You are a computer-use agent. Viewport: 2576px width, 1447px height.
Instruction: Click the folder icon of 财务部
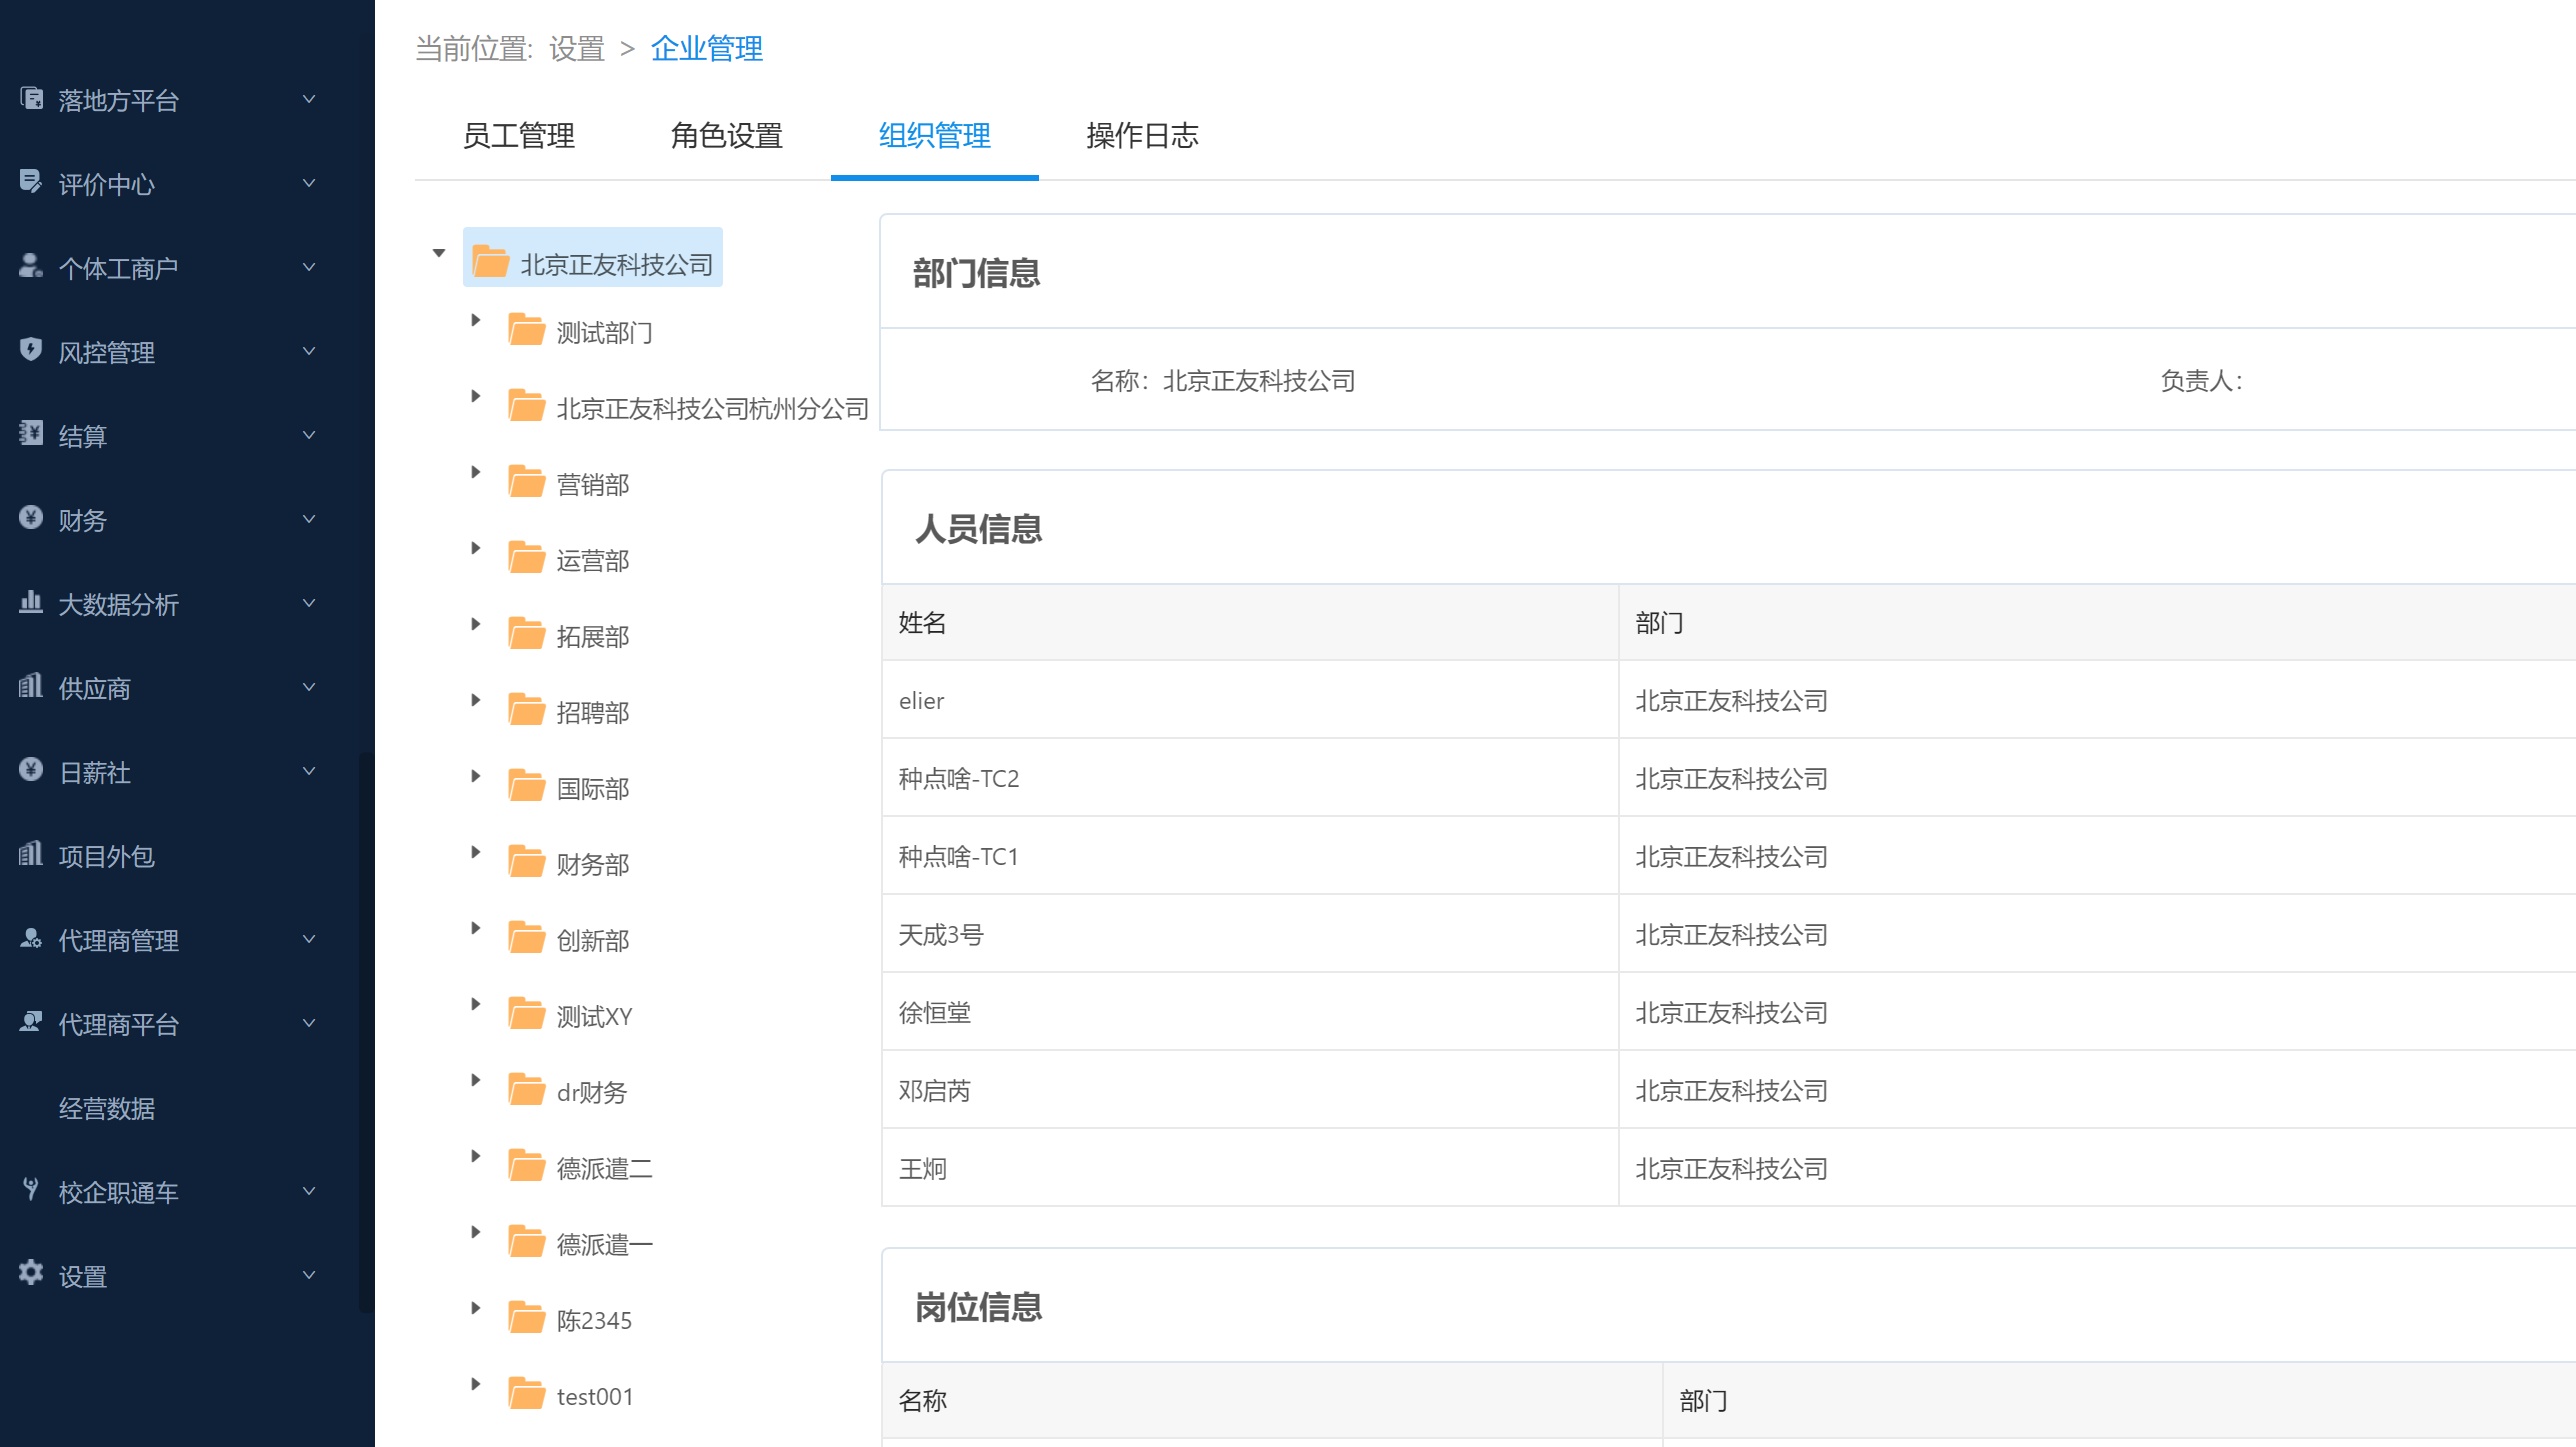pos(526,861)
